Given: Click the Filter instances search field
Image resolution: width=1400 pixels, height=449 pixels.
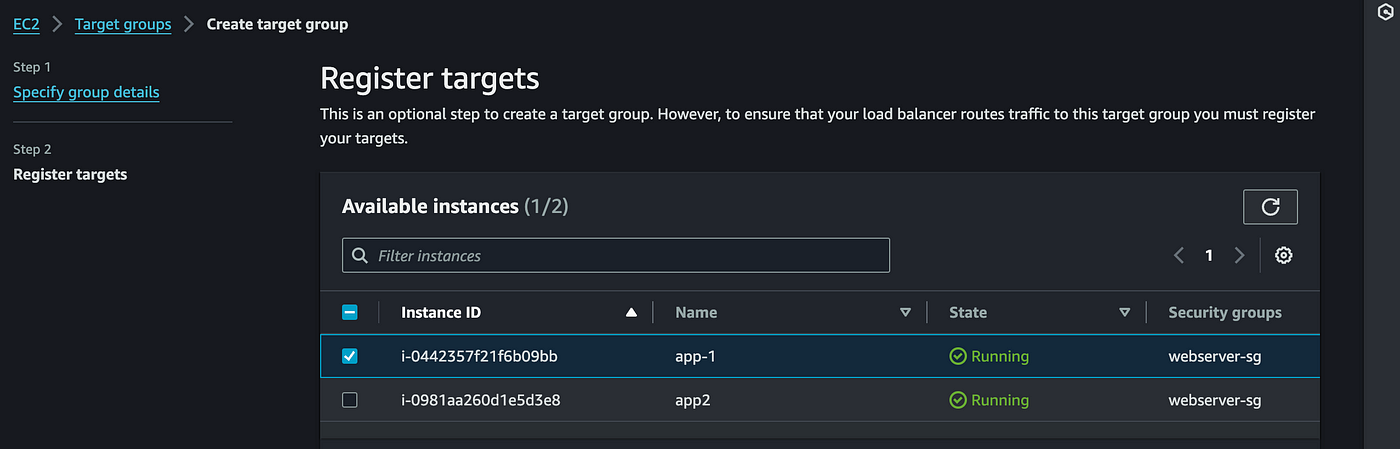Looking at the screenshot, I should tap(616, 255).
